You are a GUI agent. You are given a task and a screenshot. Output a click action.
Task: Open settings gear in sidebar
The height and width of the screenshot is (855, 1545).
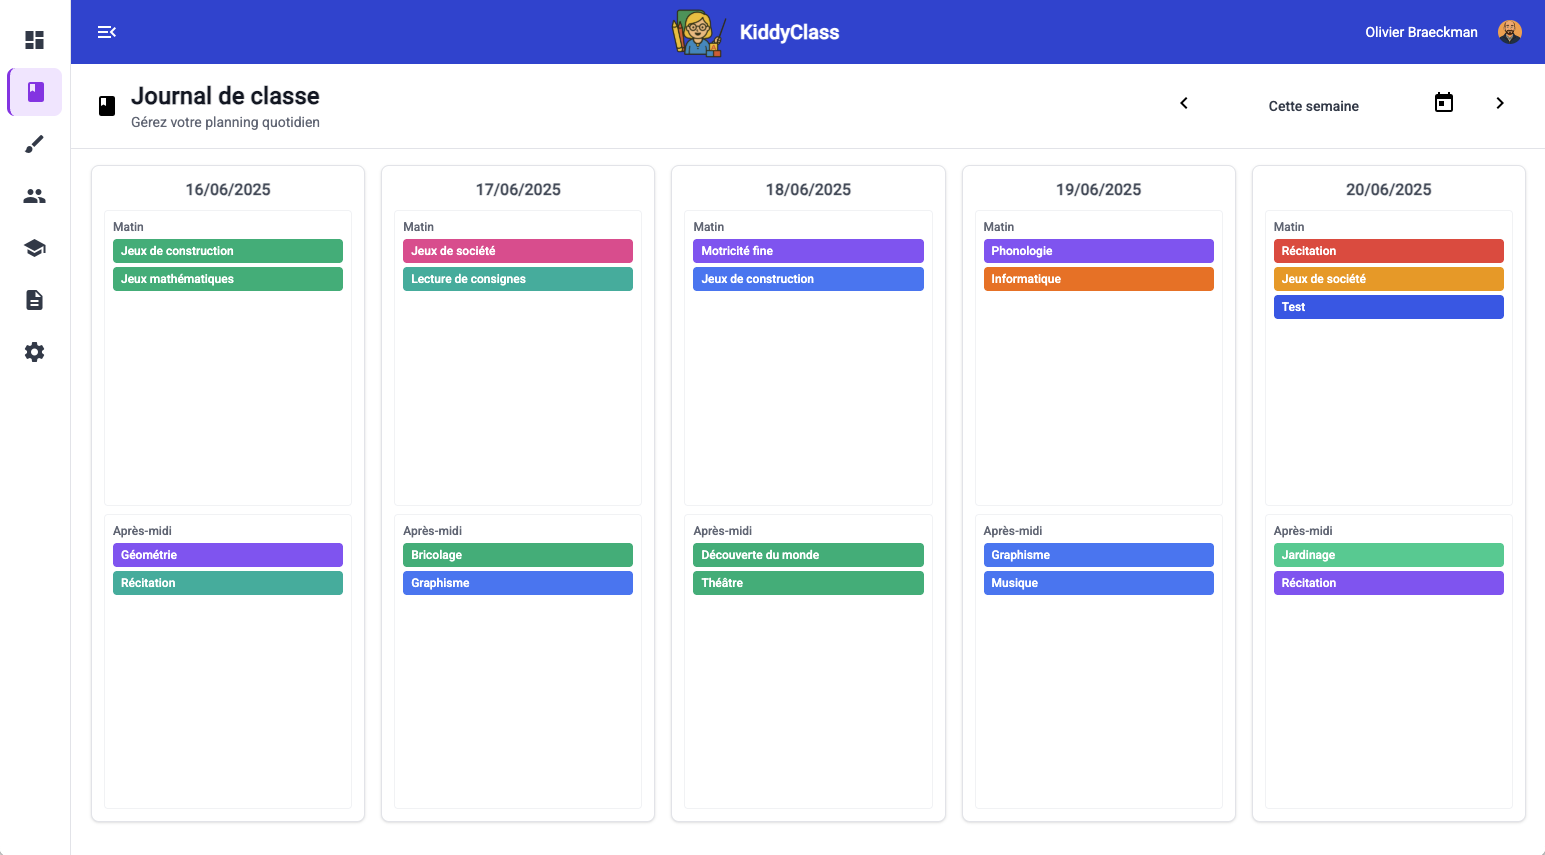coord(35,352)
